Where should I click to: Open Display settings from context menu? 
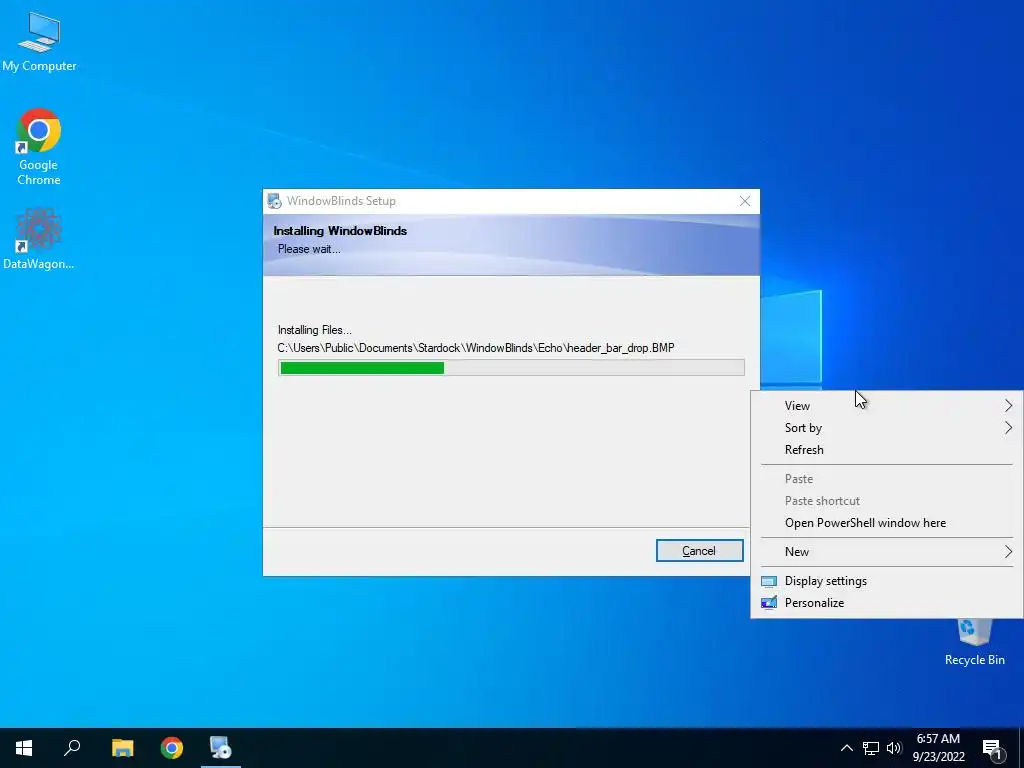tap(887, 581)
